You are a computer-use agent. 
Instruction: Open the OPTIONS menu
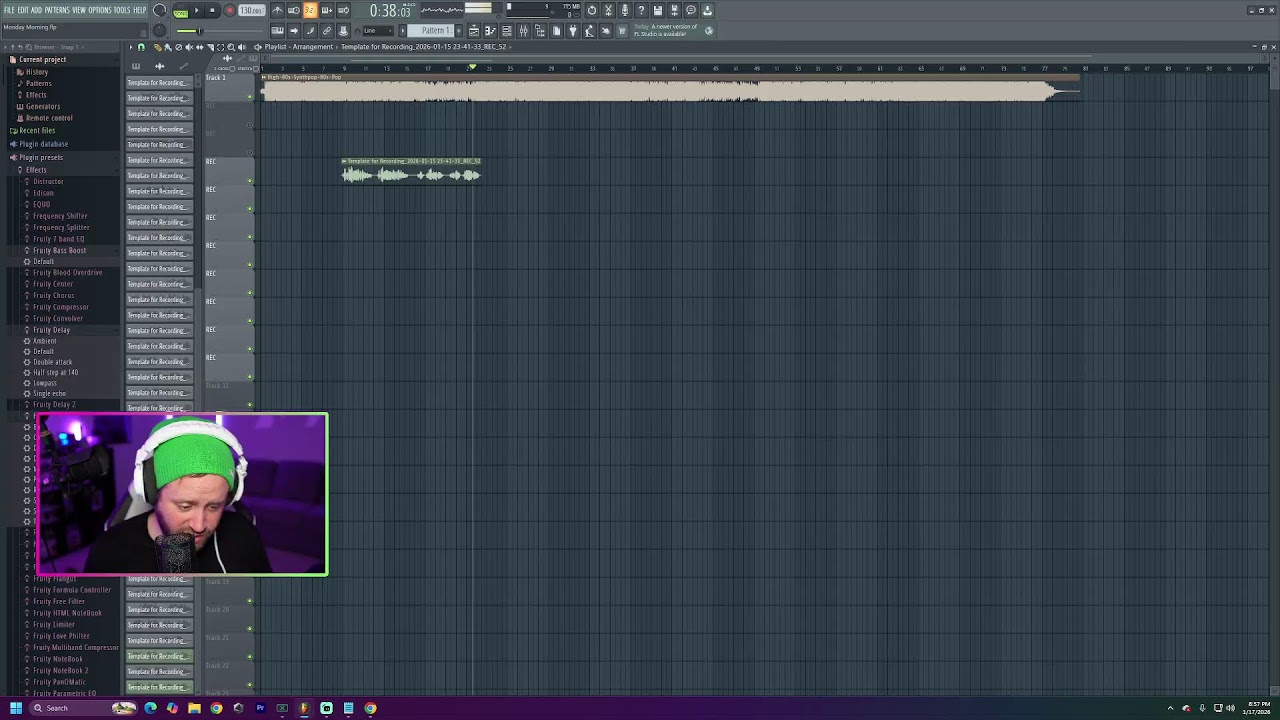[100, 10]
